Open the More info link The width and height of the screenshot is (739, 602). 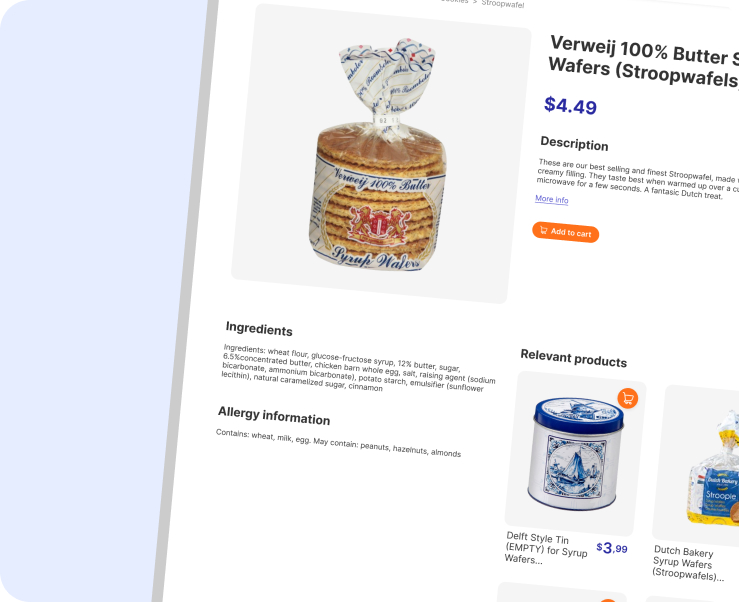pyautogui.click(x=551, y=199)
